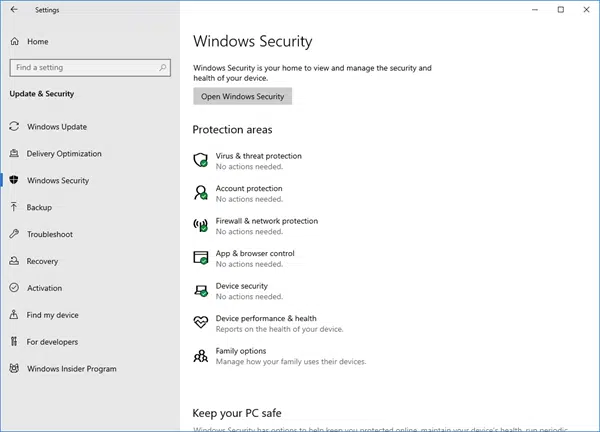Viewport: 600px width, 432px height.
Task: Go back using the back arrow
Action: (14, 10)
